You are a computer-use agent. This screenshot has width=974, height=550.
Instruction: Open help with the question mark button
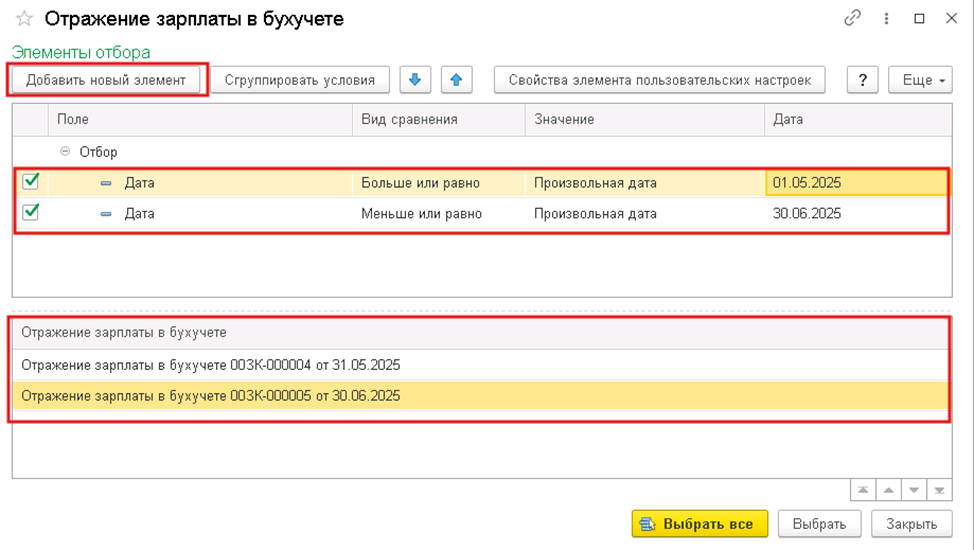coord(862,80)
